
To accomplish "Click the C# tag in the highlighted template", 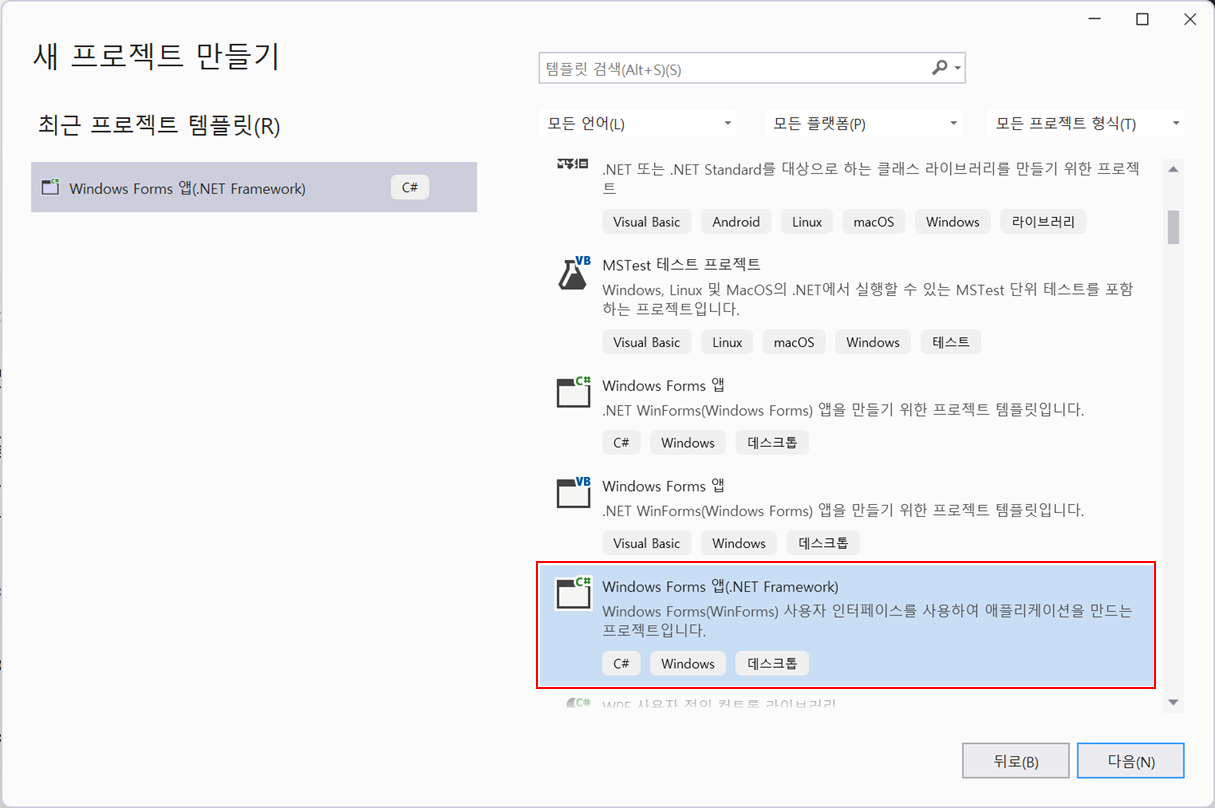I will (621, 663).
